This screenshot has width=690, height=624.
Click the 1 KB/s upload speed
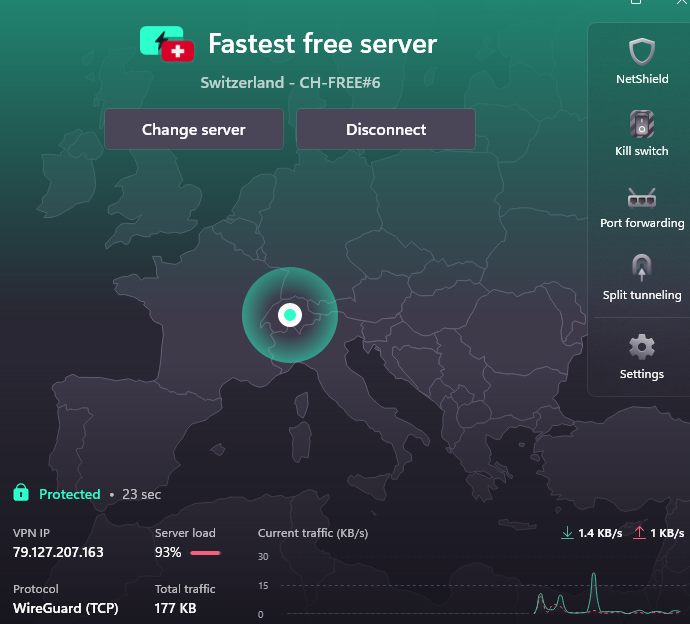(667, 533)
